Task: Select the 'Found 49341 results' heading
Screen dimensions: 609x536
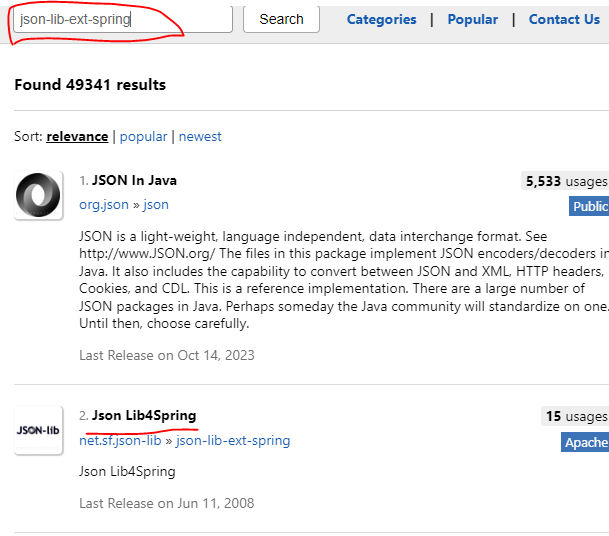Action: (x=90, y=85)
